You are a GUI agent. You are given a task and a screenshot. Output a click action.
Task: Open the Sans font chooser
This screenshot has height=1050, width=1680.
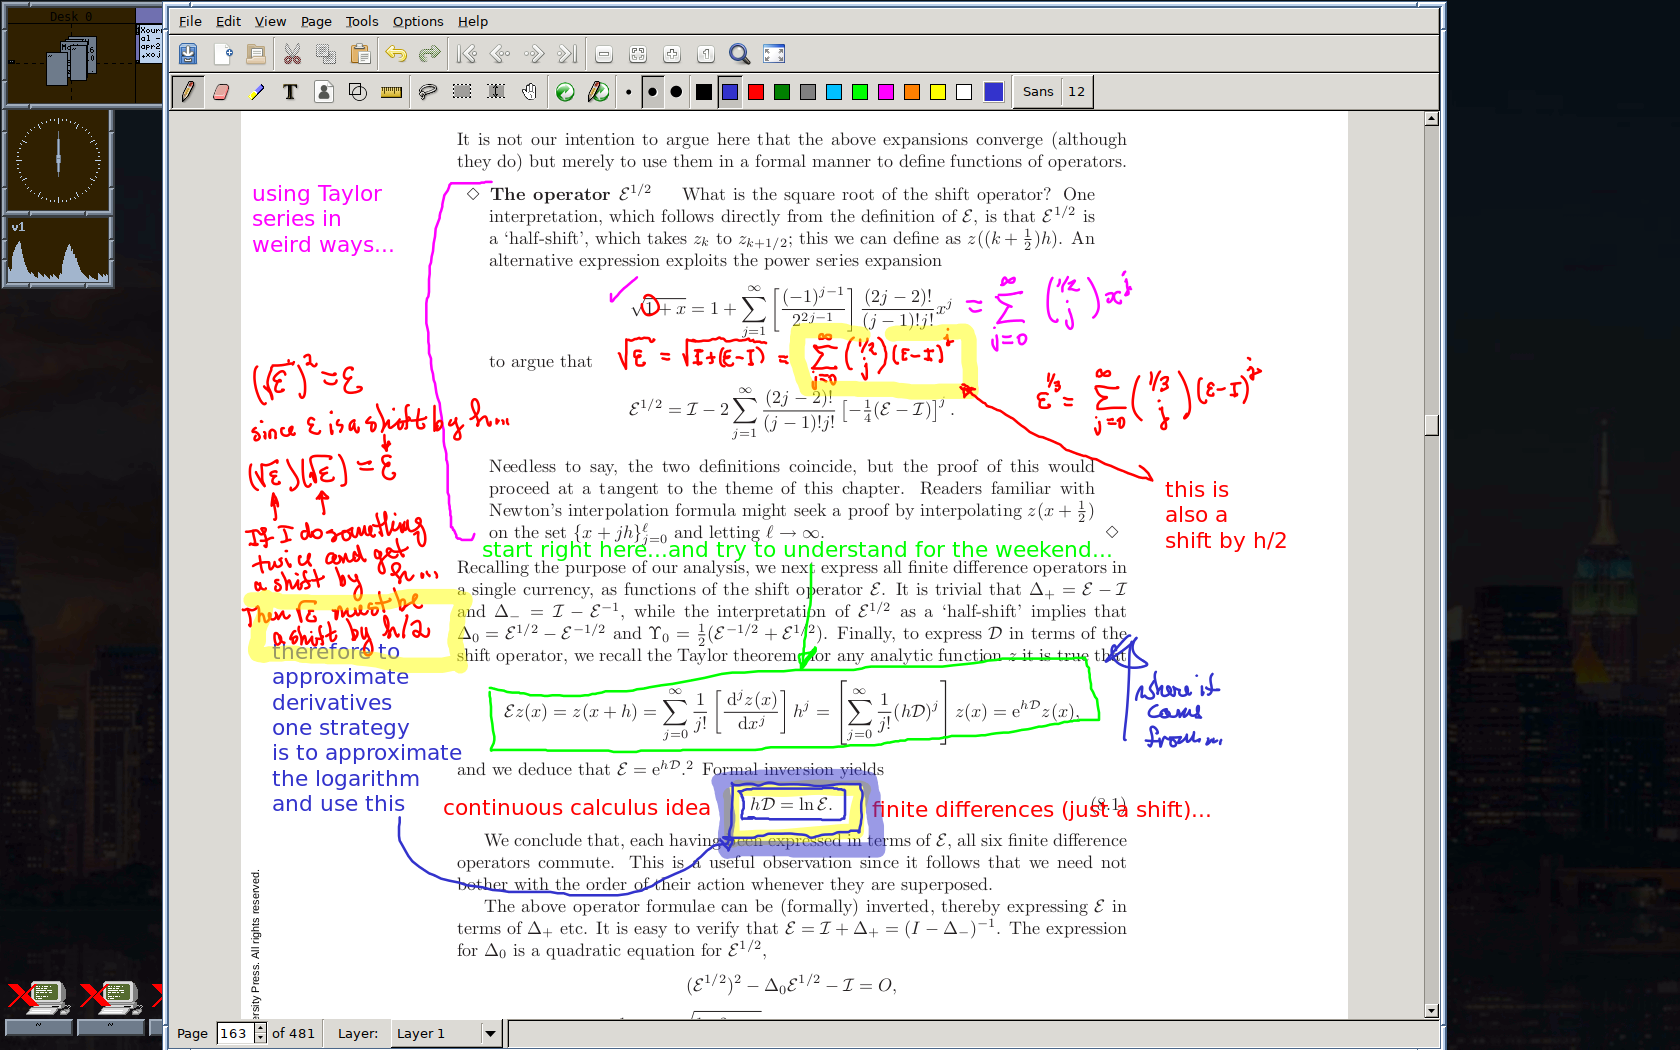tap(1037, 92)
